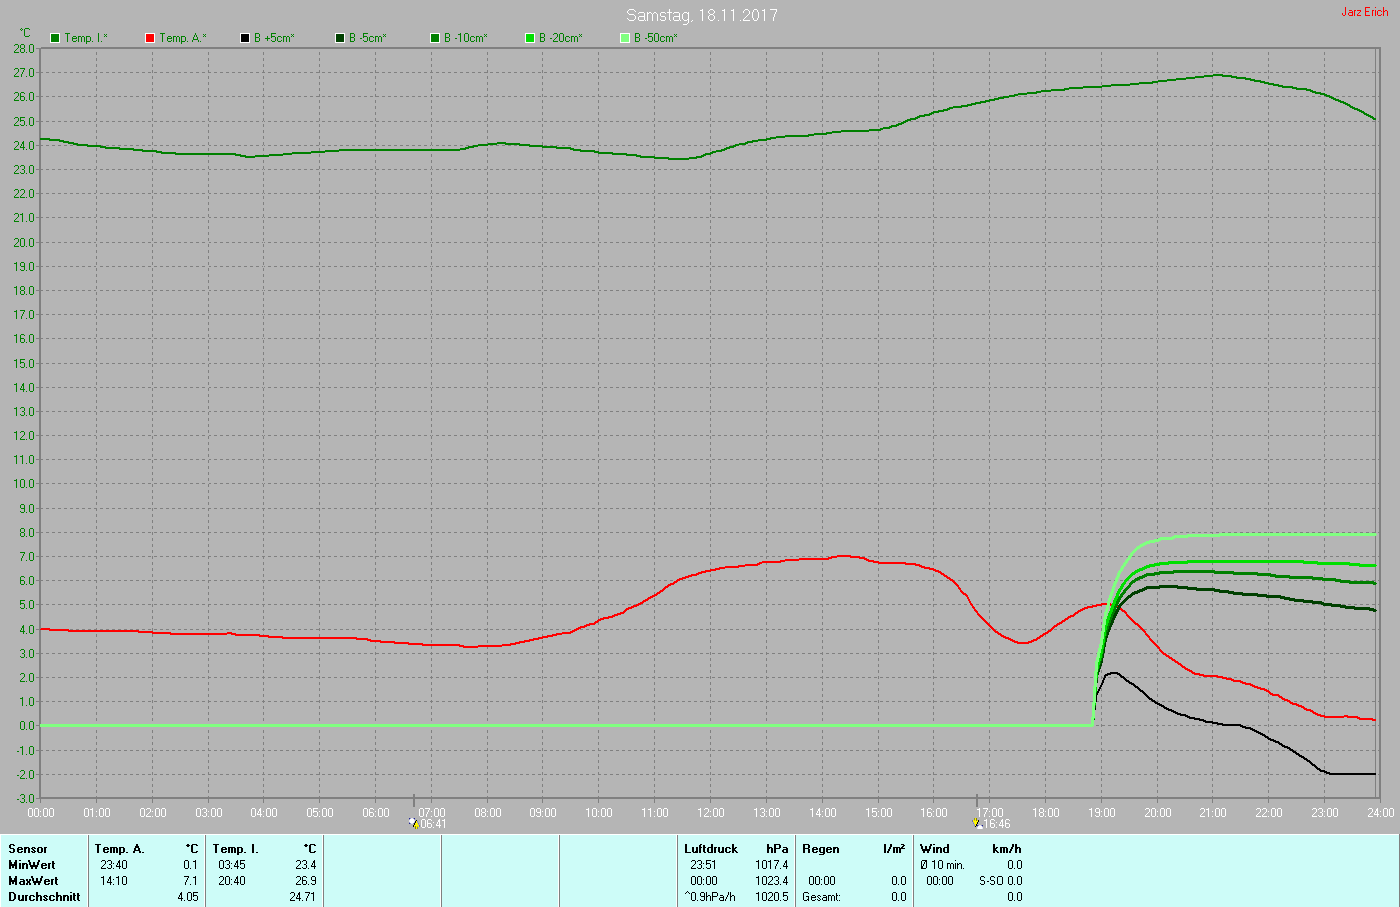Click the Temp. I. minimum value '23.4'

pyautogui.click(x=306, y=865)
